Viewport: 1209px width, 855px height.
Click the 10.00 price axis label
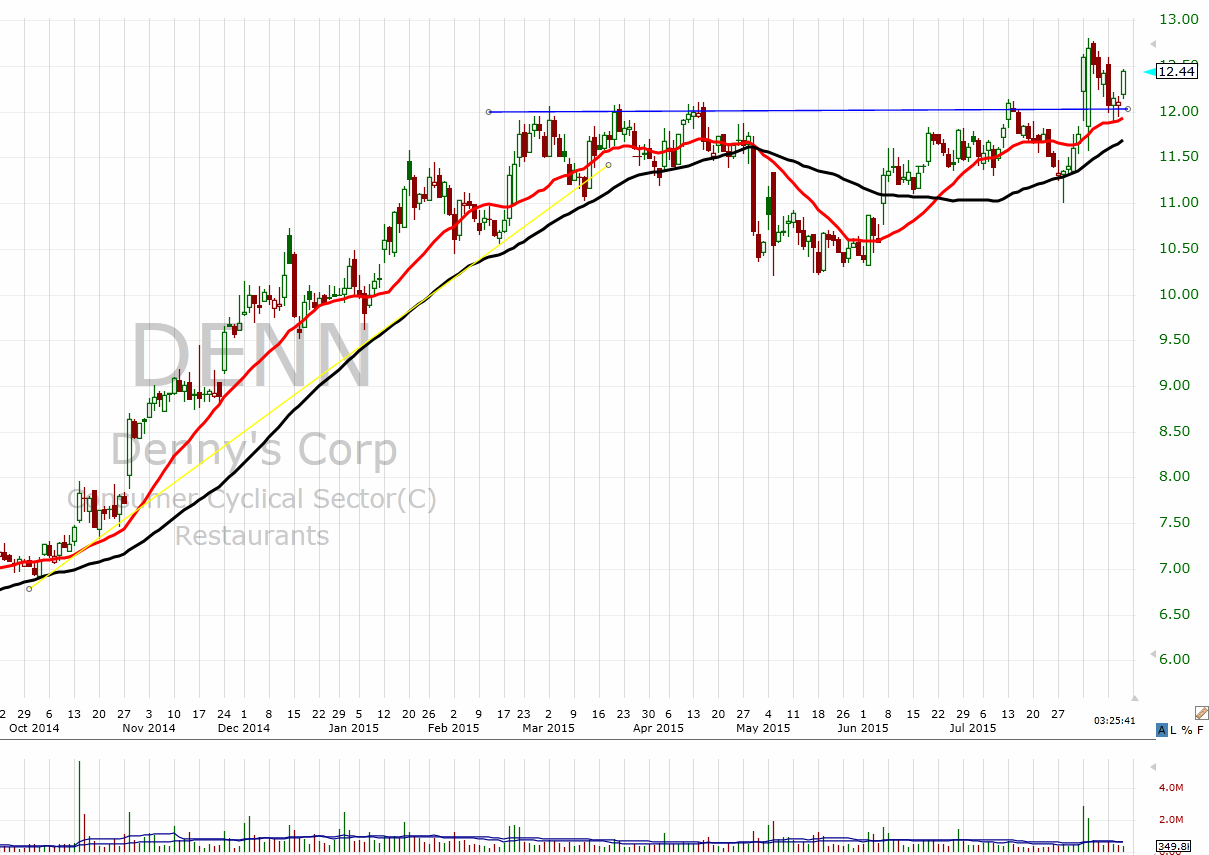click(1180, 294)
